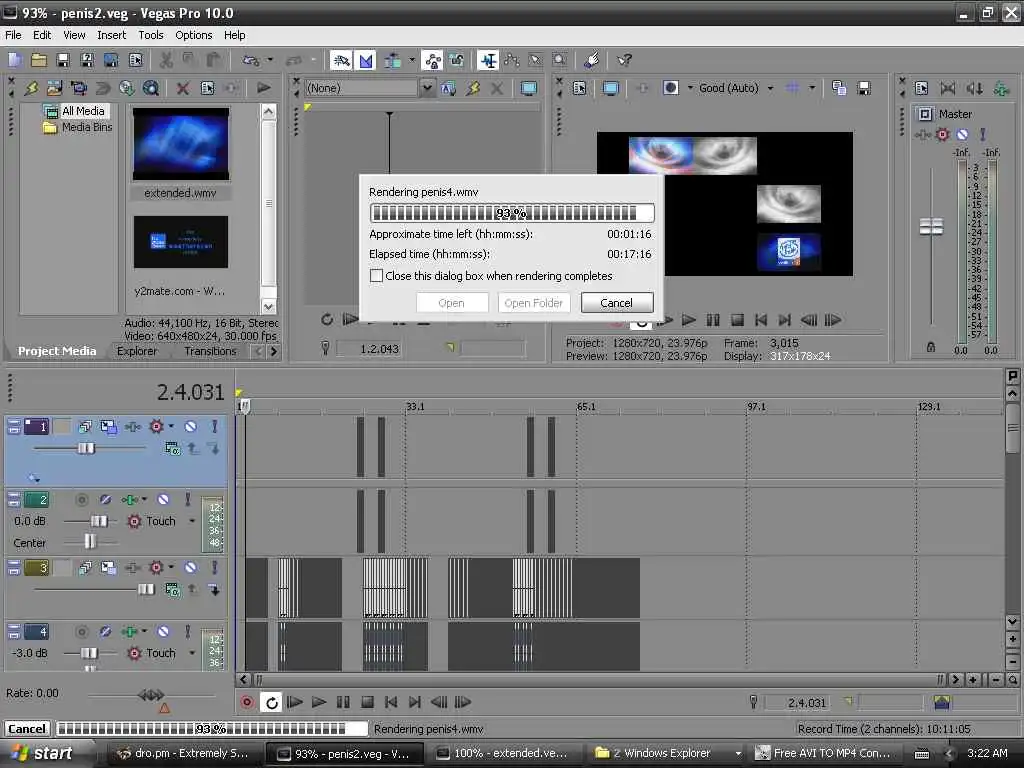This screenshot has width=1024, height=768.
Task: Open the Good (Auto) preview quality dropdown
Action: pos(771,88)
